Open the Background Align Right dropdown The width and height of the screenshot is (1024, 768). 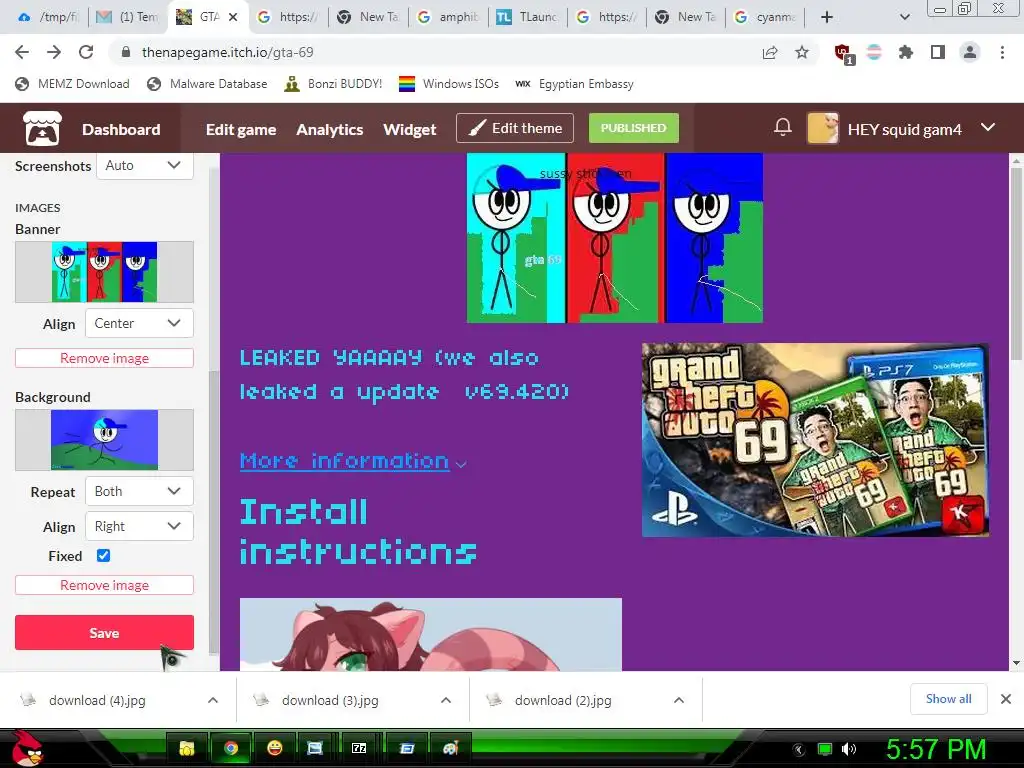[x=139, y=526]
